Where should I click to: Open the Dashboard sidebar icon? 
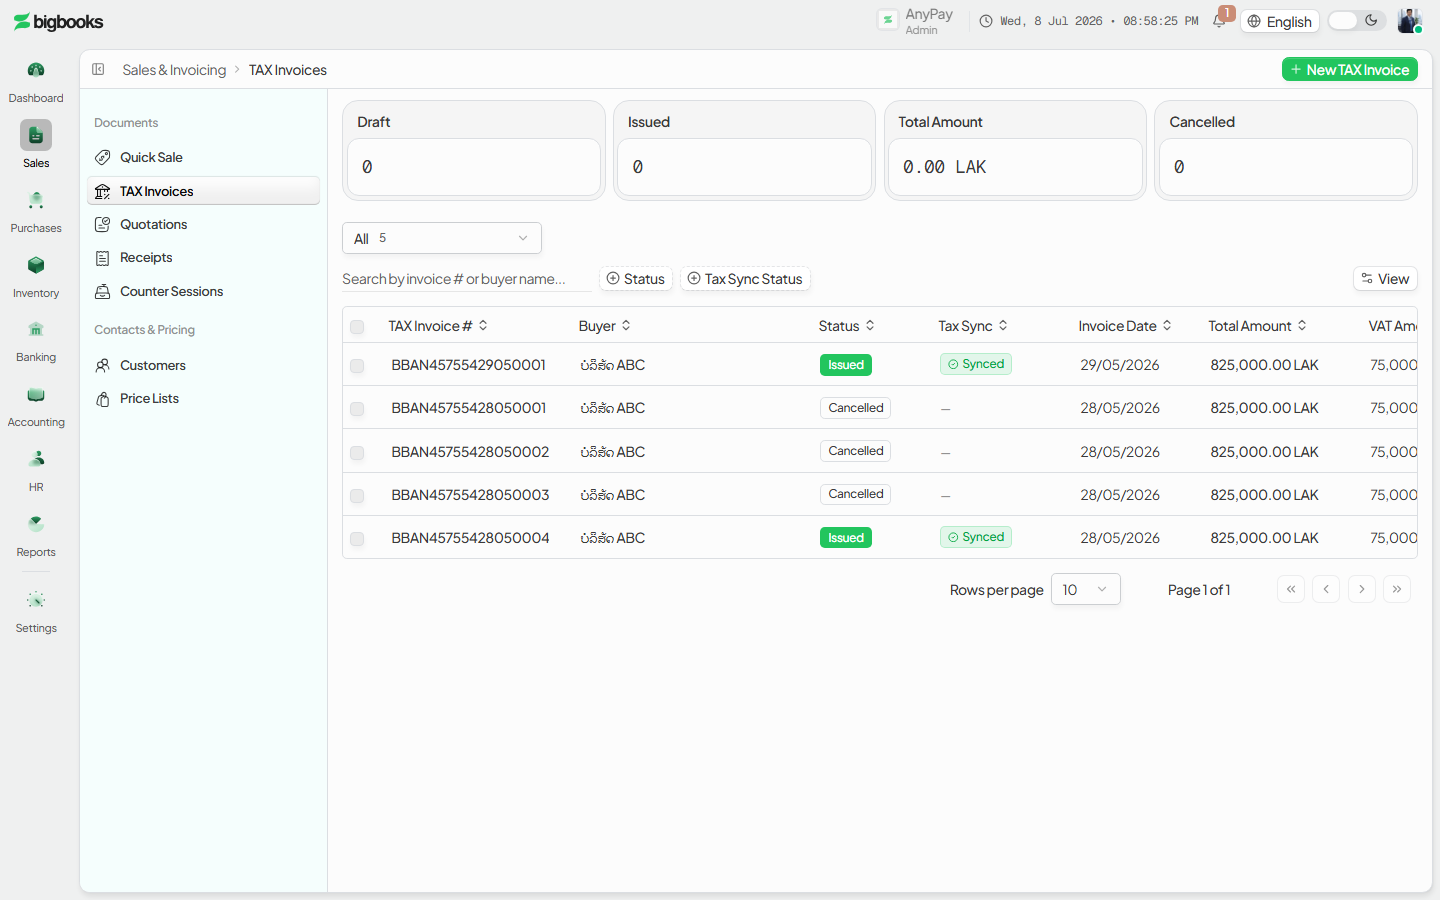pyautogui.click(x=36, y=70)
